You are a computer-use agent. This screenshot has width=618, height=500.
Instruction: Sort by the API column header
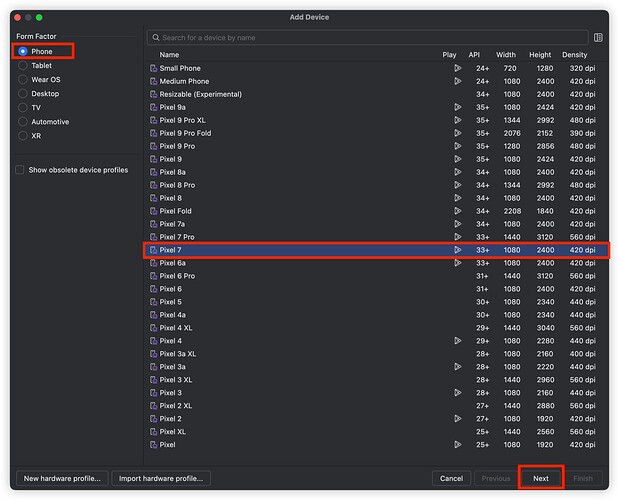point(474,55)
